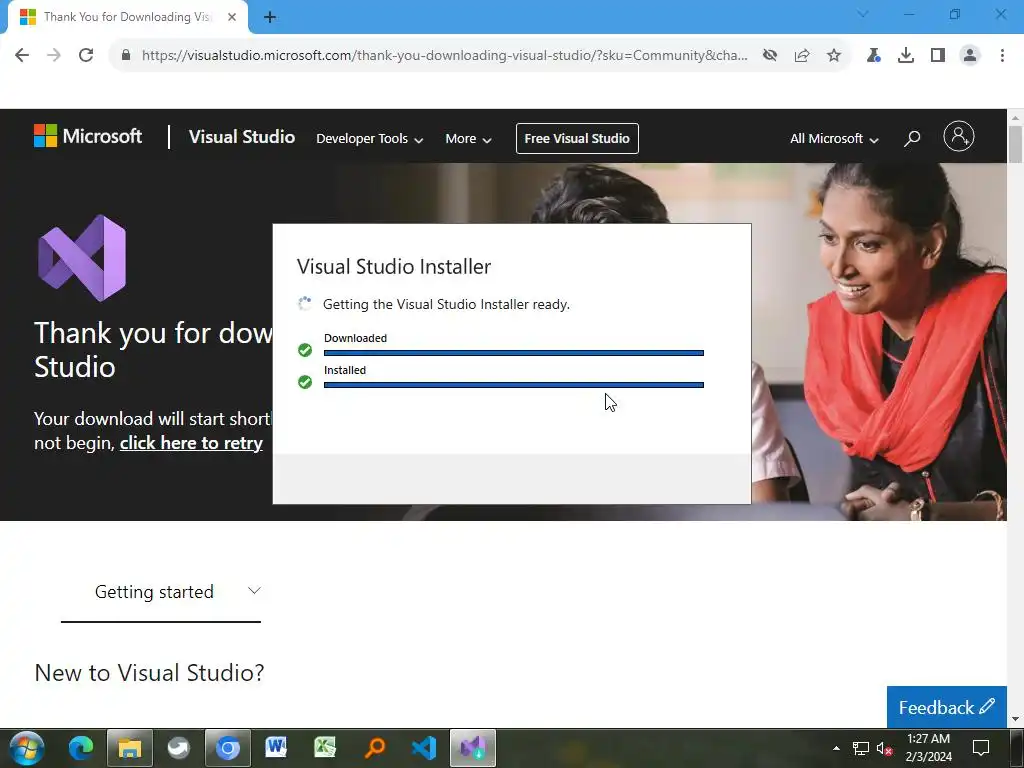Open the share page icon
The width and height of the screenshot is (1024, 768).
click(x=802, y=56)
